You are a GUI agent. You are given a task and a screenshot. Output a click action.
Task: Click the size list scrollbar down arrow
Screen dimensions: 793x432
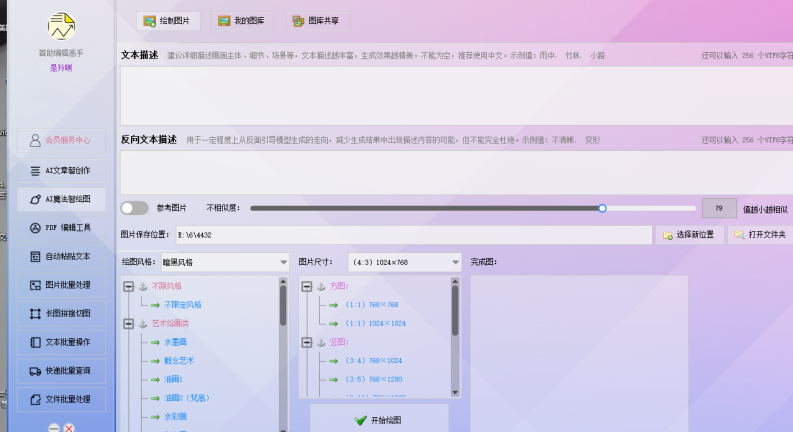point(455,393)
